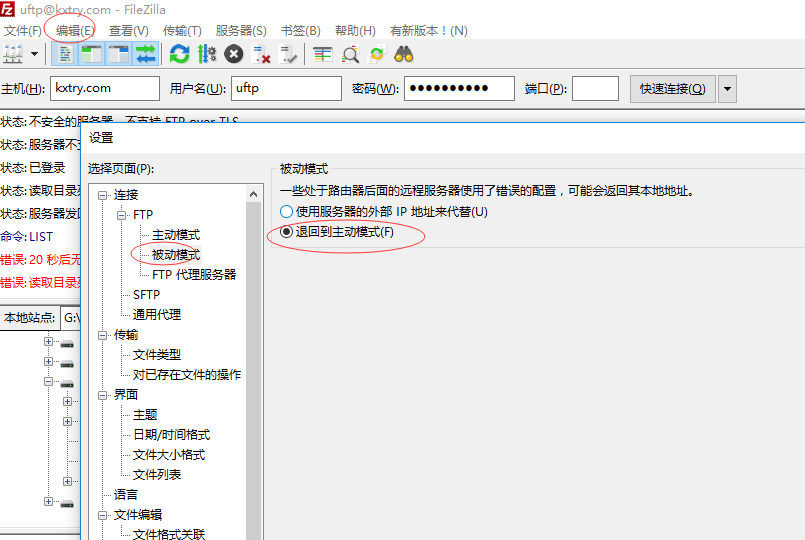Image resolution: width=805 pixels, height=540 pixels.
Task: Open quick connect history dropdown
Action: pyautogui.click(x=727, y=89)
